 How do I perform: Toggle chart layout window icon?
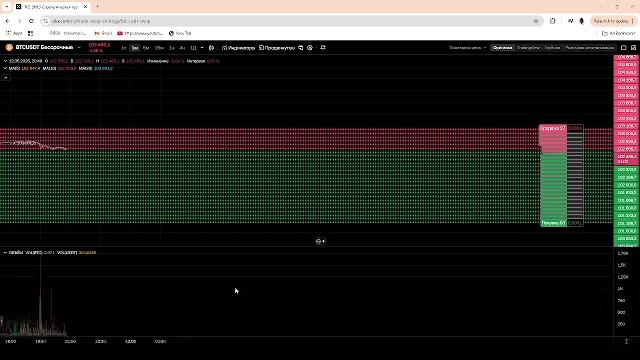pyautogui.click(x=624, y=48)
